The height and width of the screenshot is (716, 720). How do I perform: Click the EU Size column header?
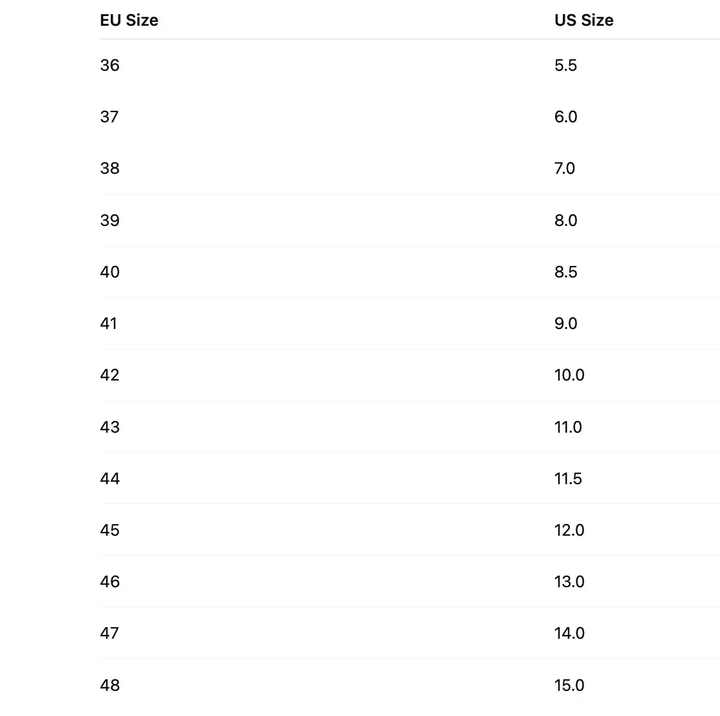tap(129, 20)
